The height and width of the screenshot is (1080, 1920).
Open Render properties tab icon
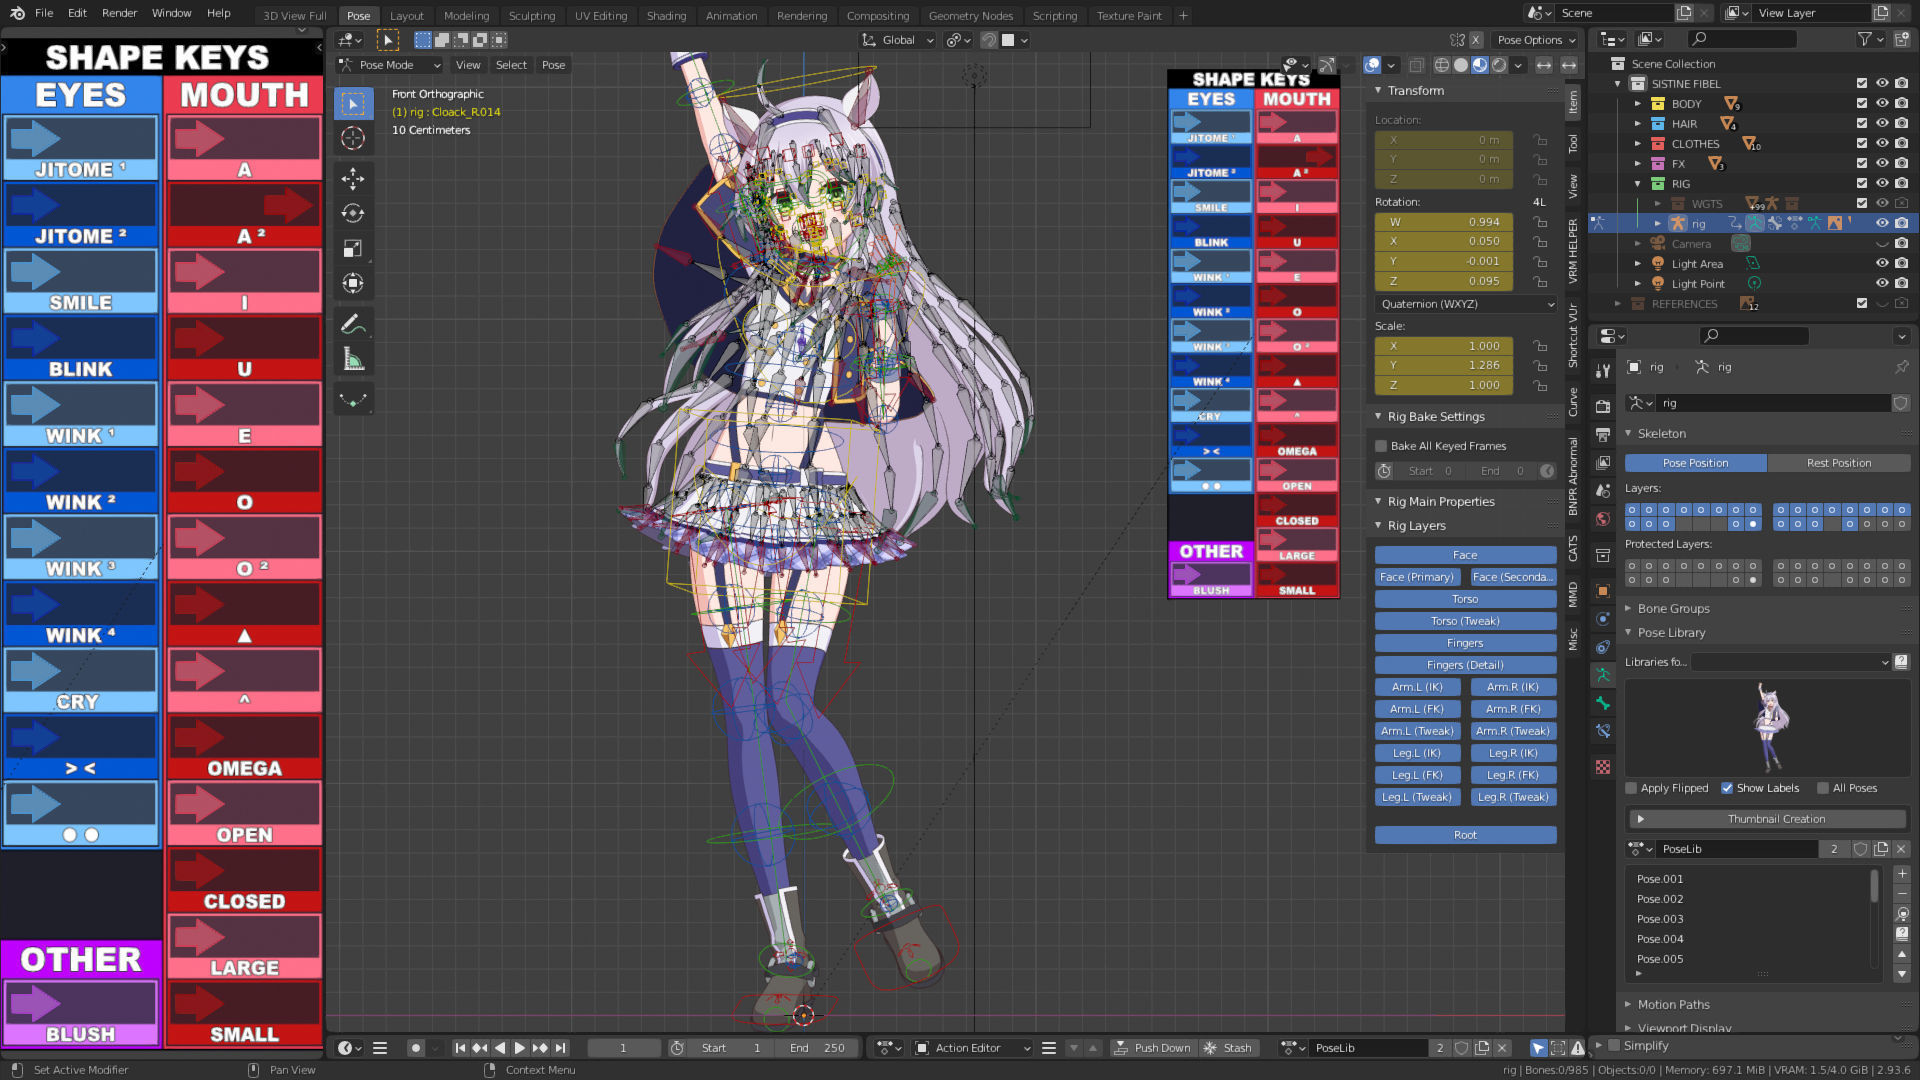pos(1603,406)
